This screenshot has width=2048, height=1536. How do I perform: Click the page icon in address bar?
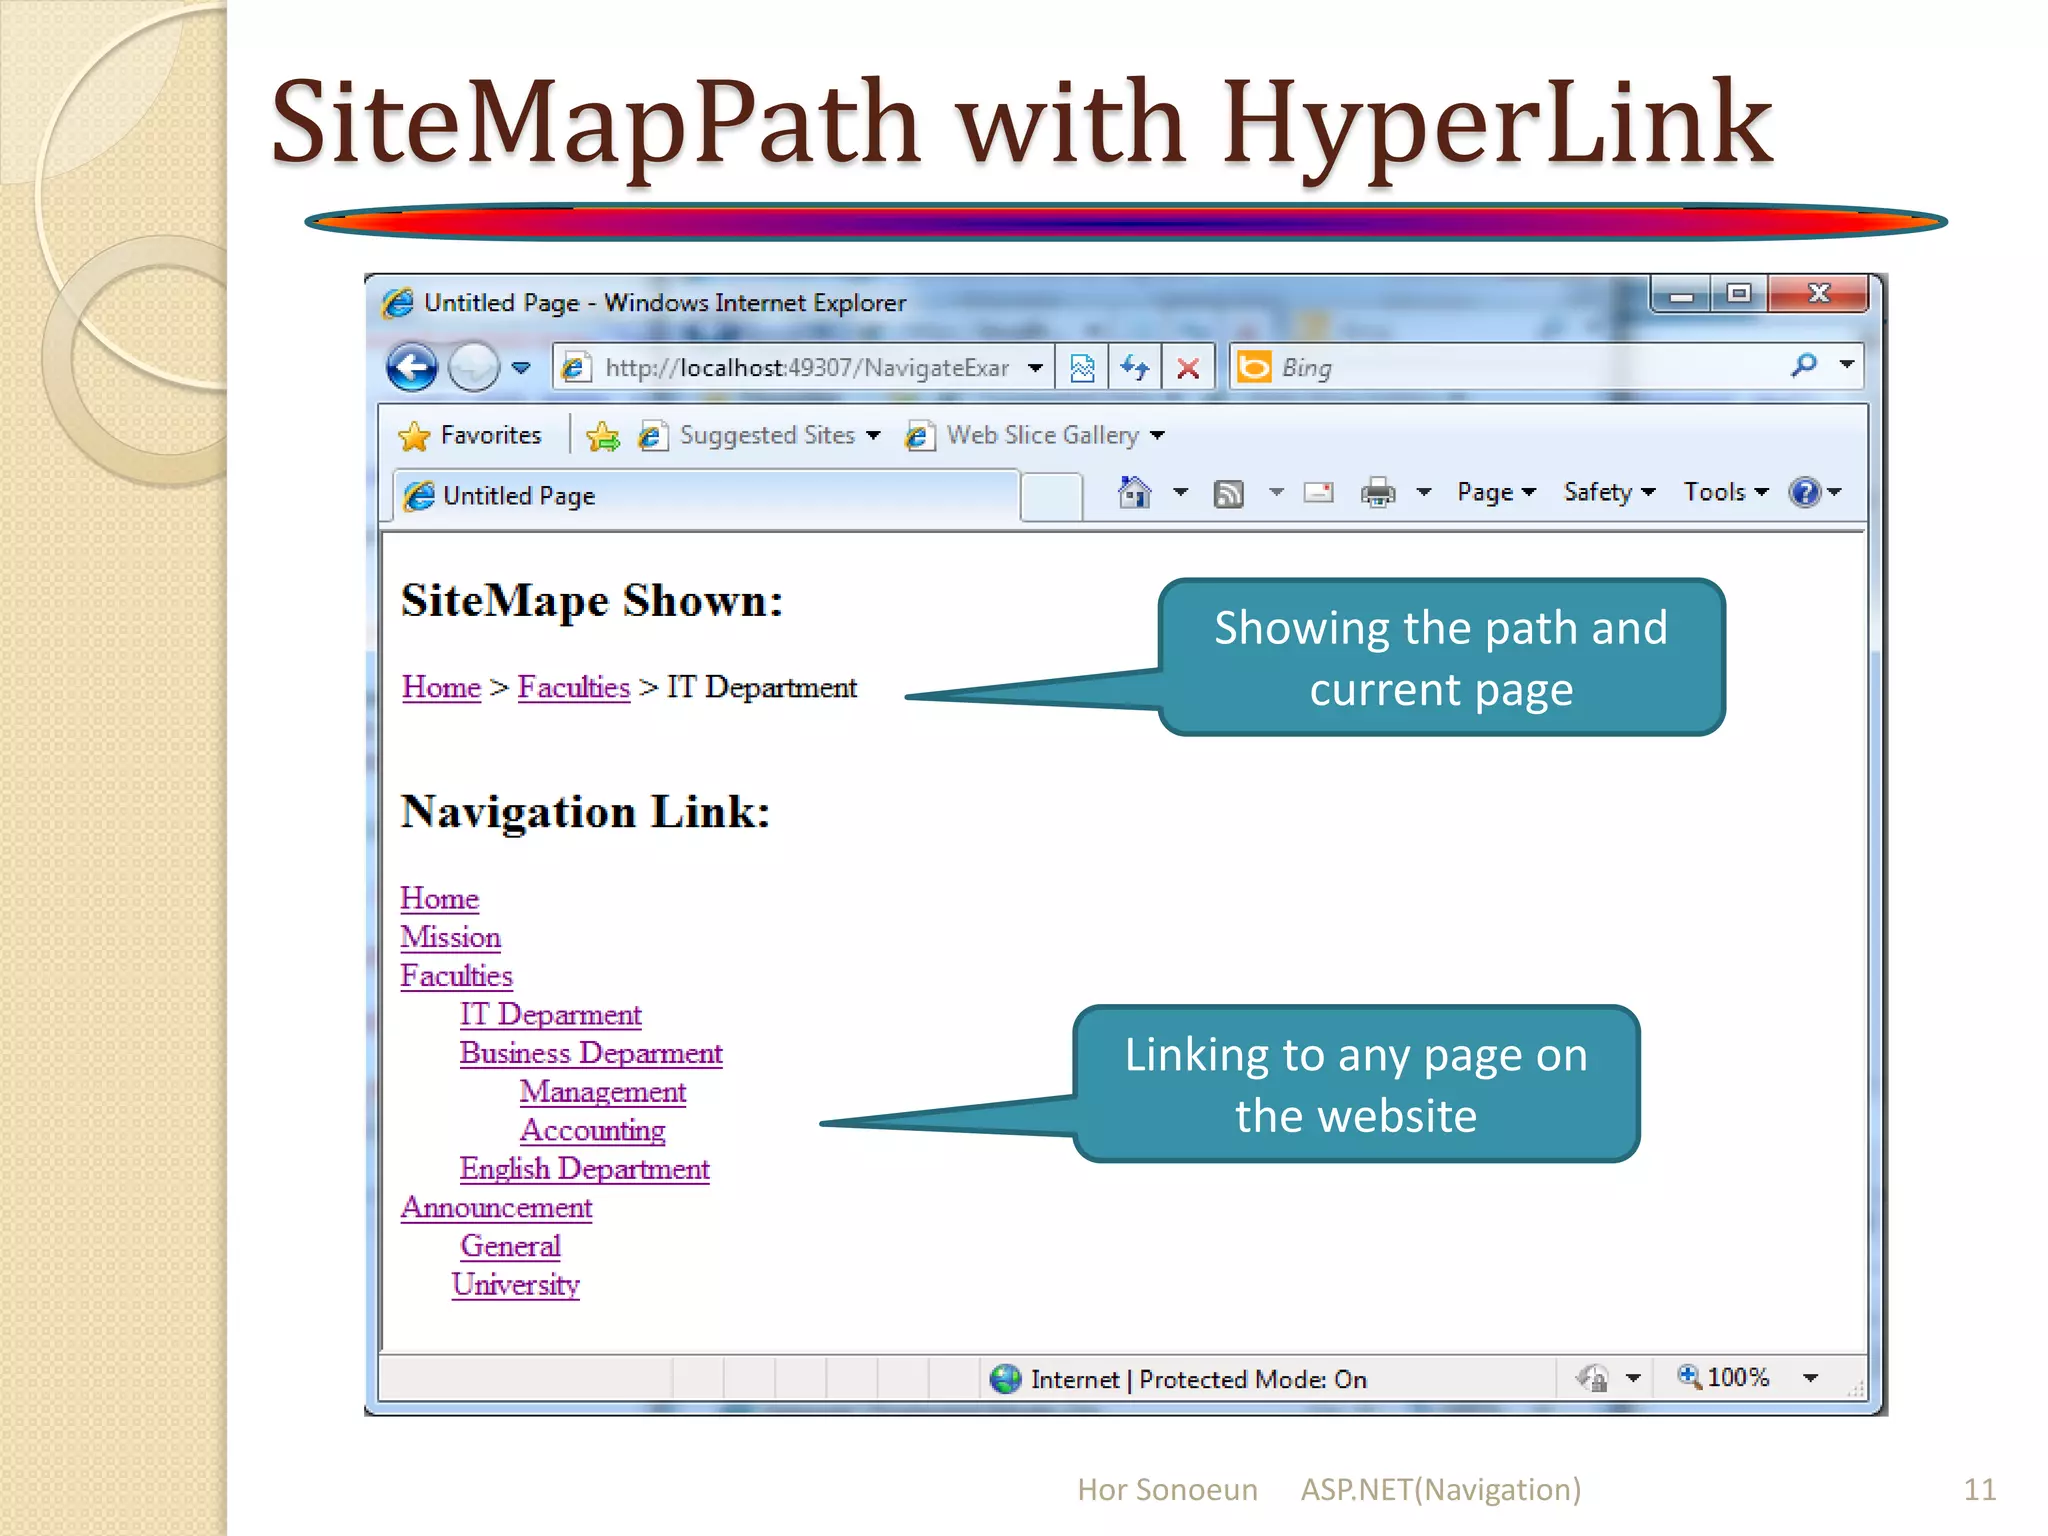[x=574, y=368]
